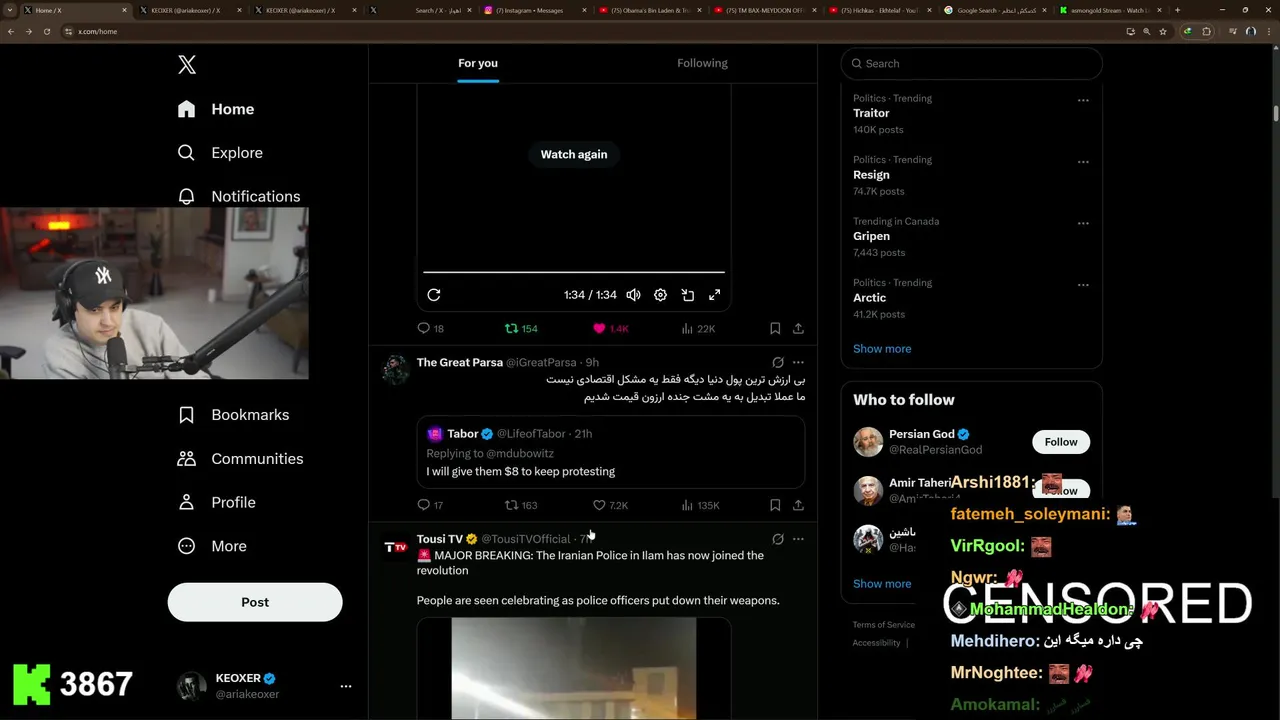The height and width of the screenshot is (720, 1280).
Task: Click Watch again on the video
Action: click(x=574, y=154)
